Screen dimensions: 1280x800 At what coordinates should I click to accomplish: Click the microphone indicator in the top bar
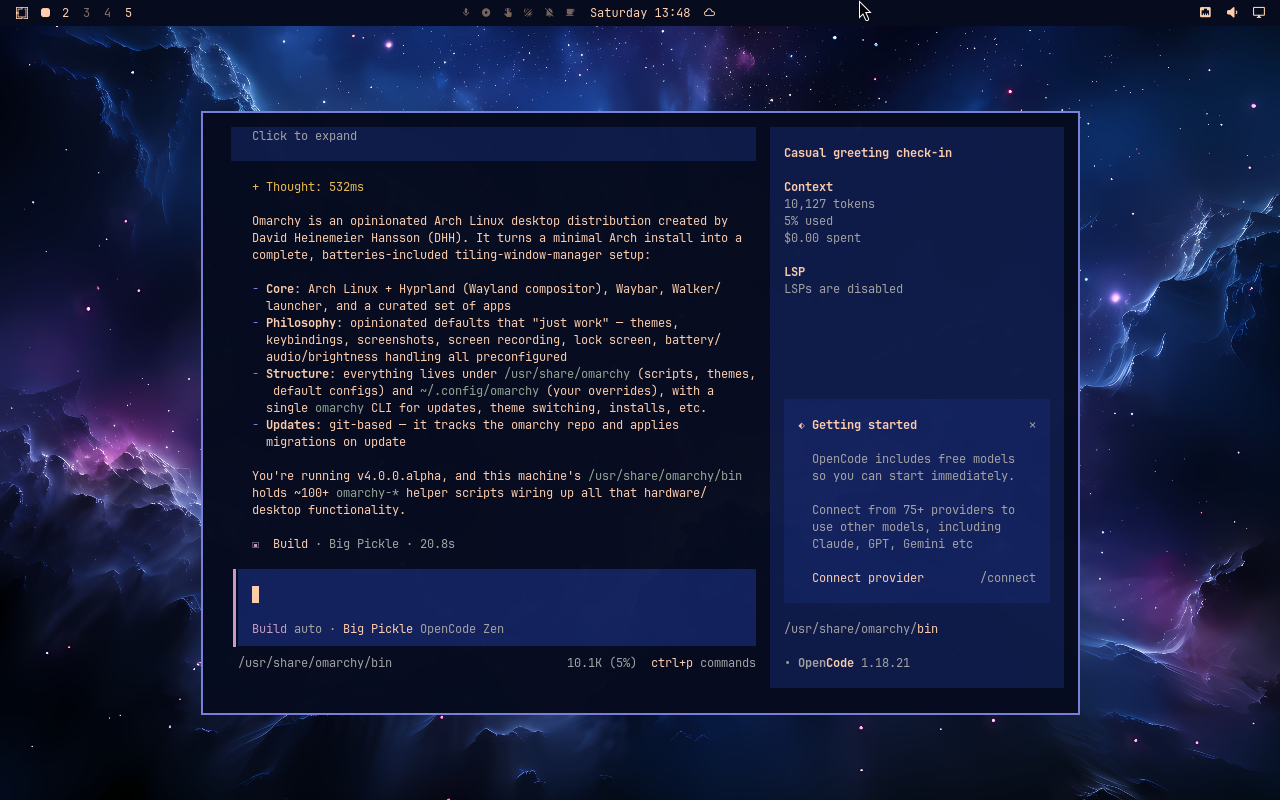(465, 13)
